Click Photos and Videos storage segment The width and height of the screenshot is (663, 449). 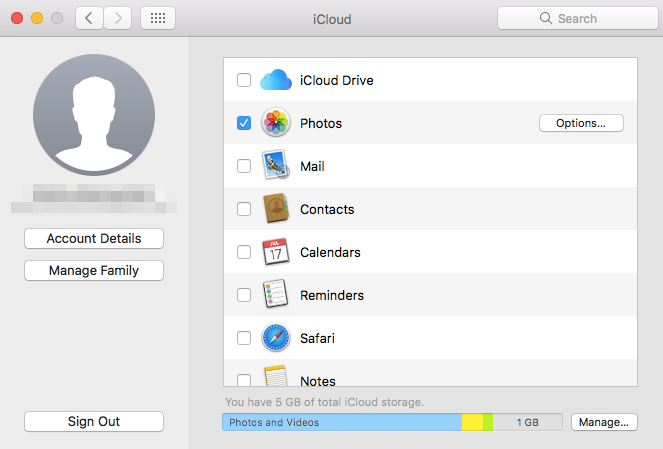click(x=342, y=422)
